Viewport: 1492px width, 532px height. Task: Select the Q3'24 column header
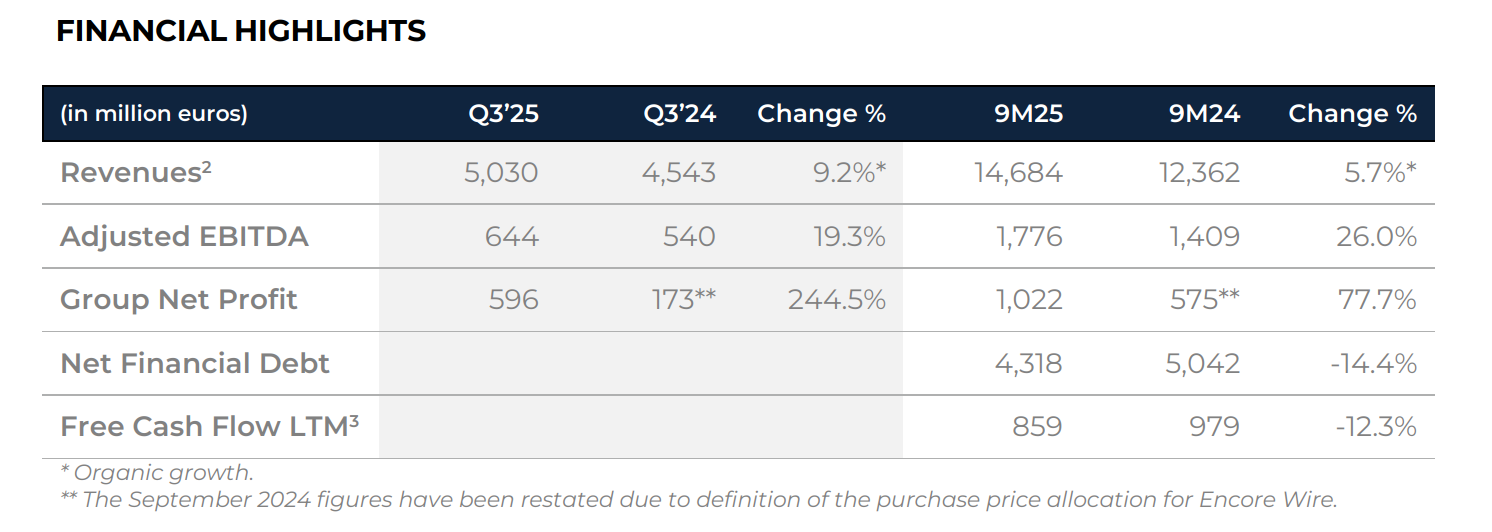pyautogui.click(x=680, y=114)
